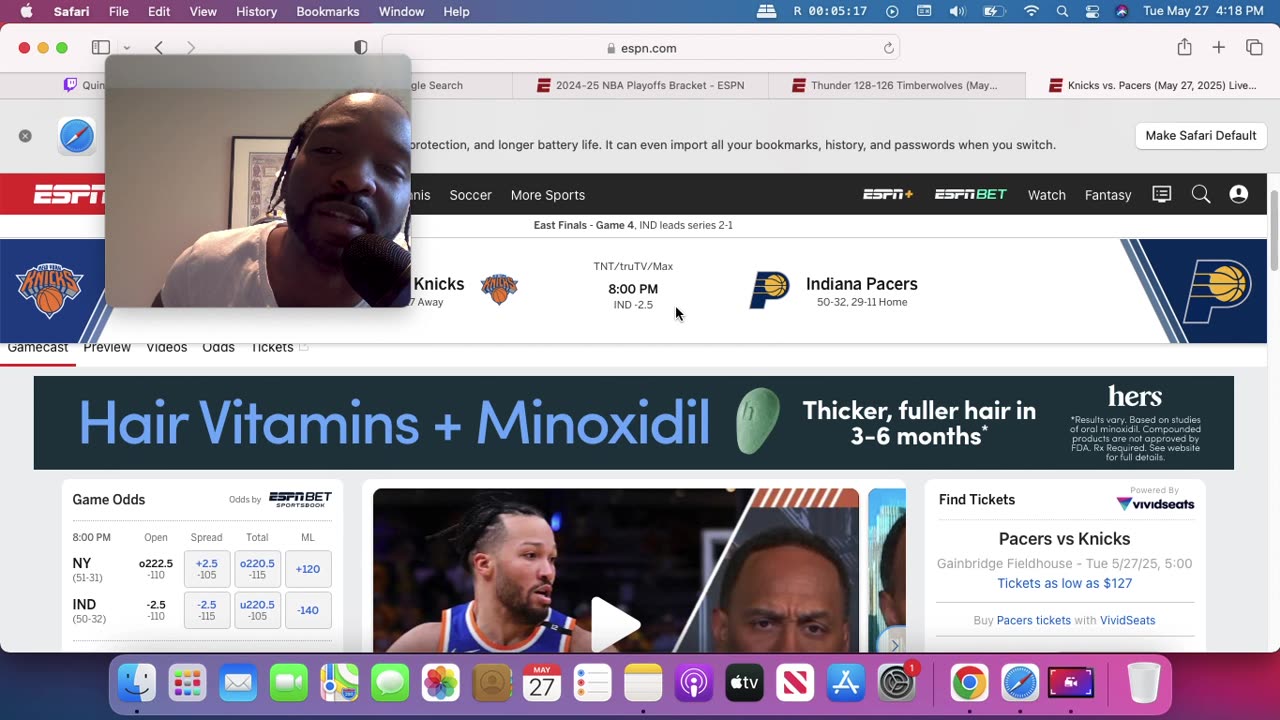The width and height of the screenshot is (1280, 720).
Task: Select the Videos tab
Action: point(166,348)
